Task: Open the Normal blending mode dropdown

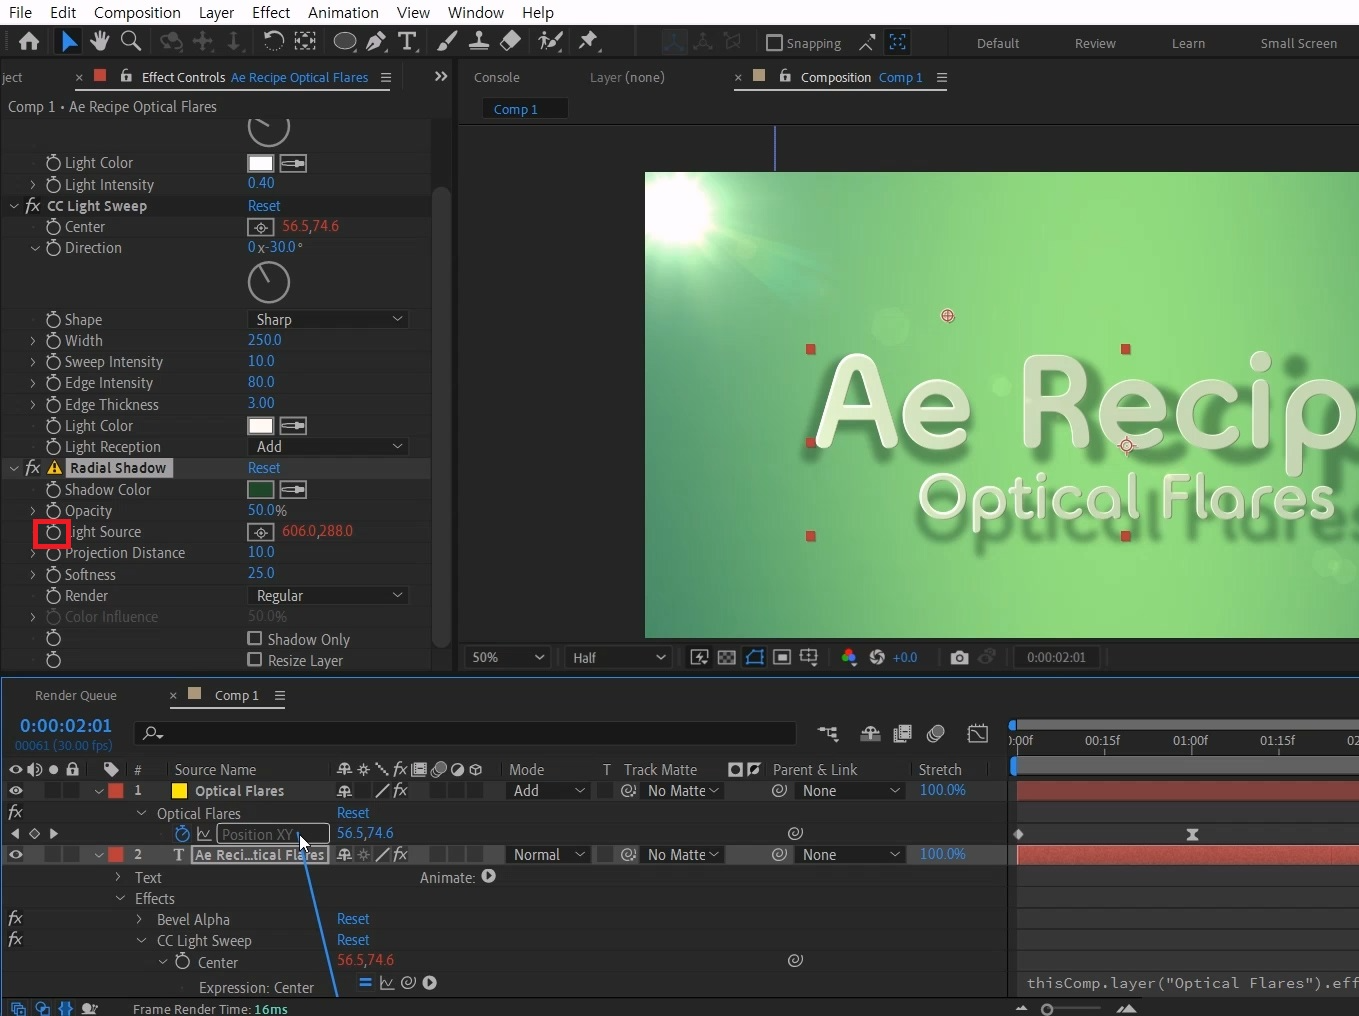Action: click(x=548, y=855)
